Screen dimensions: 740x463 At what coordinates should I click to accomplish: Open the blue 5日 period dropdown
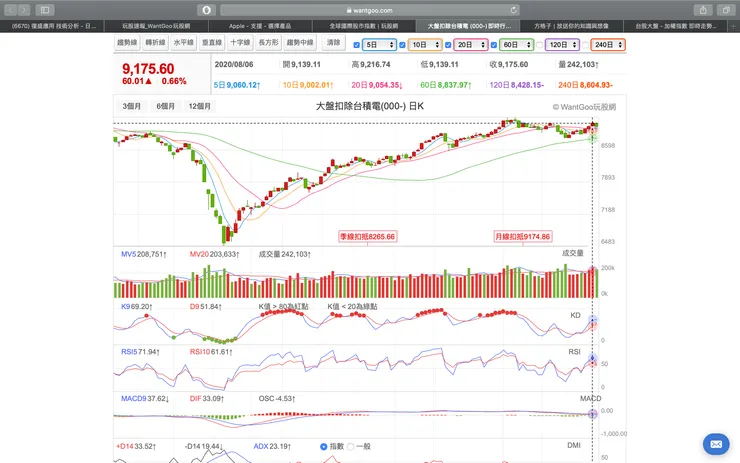point(379,45)
